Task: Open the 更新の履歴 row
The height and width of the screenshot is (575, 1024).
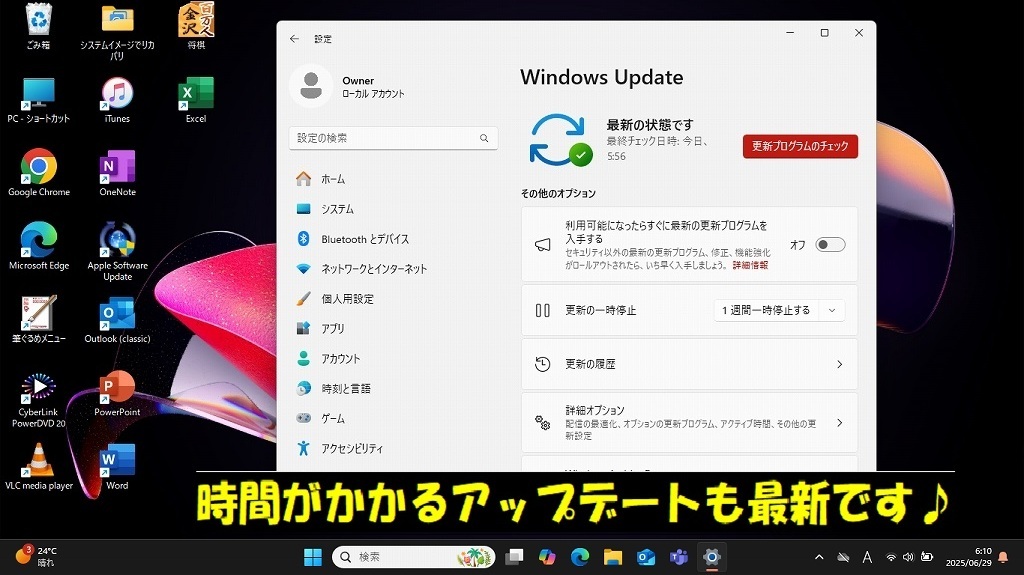Action: pos(689,364)
